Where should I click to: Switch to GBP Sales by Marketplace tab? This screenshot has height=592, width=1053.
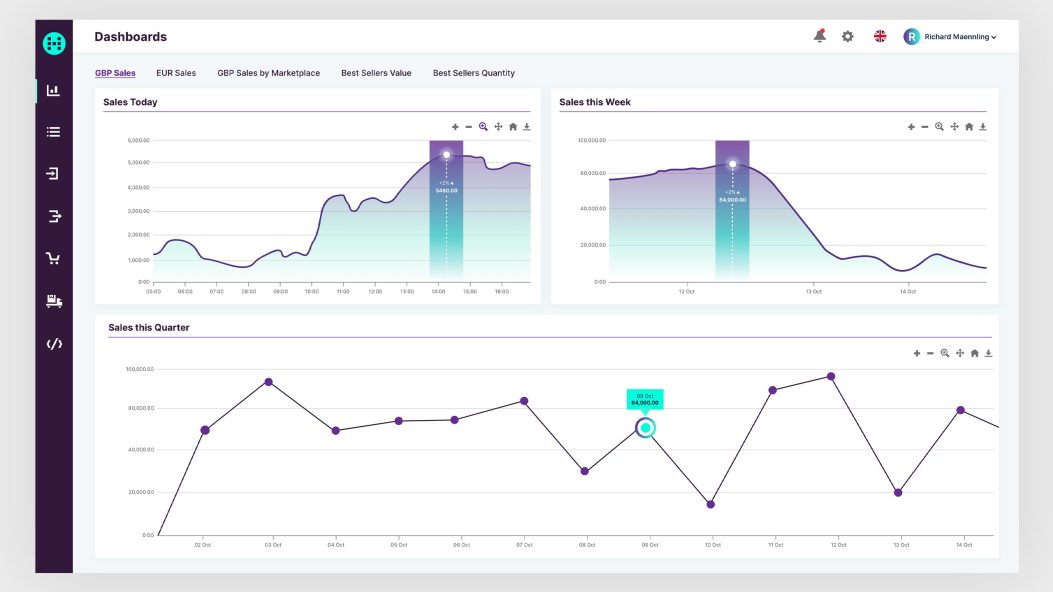pyautogui.click(x=268, y=73)
